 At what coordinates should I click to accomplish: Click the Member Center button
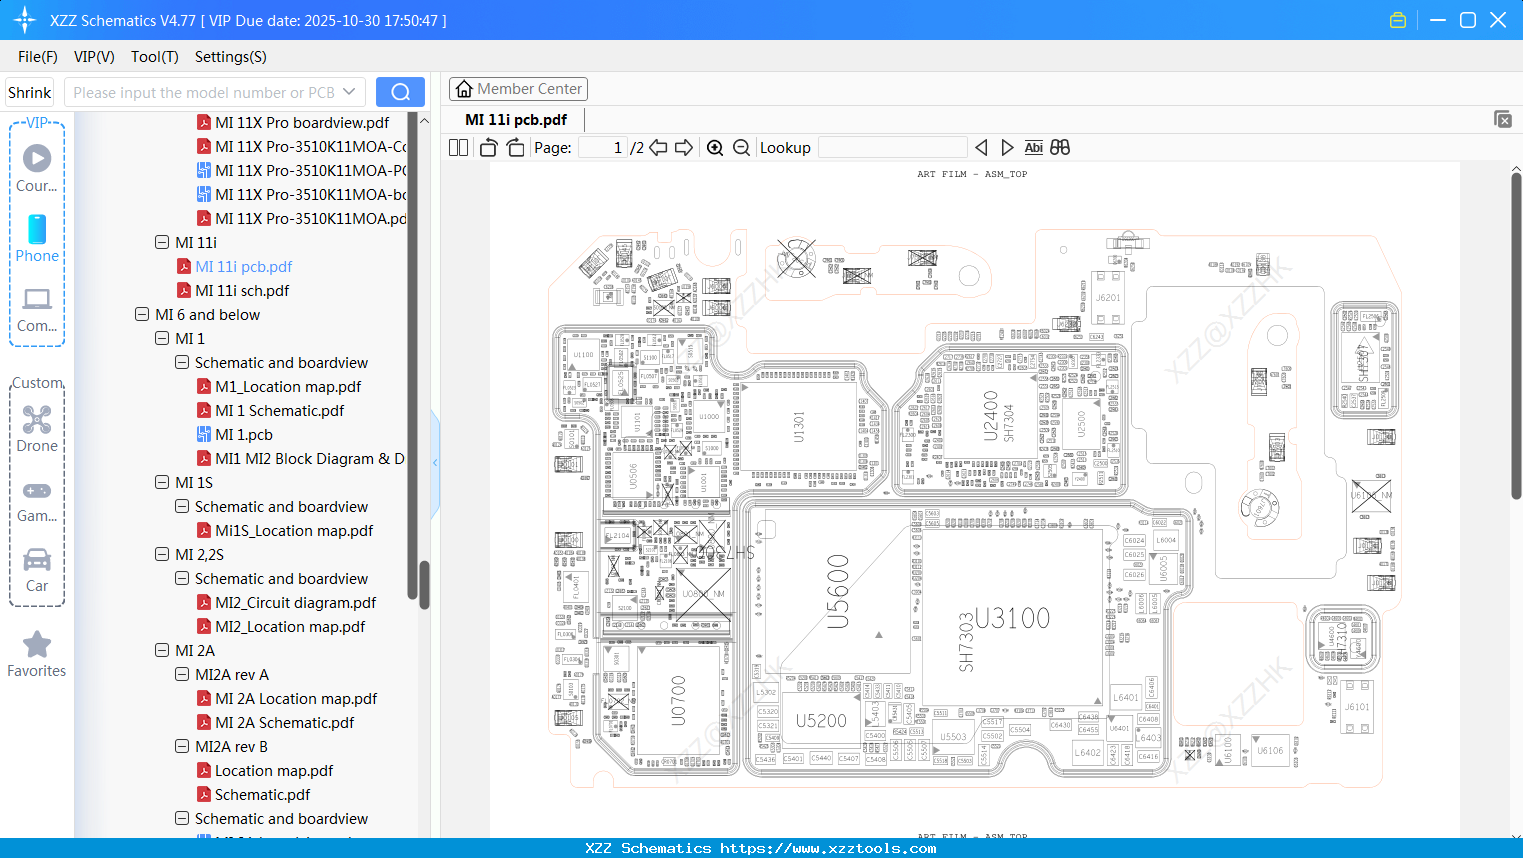[518, 88]
